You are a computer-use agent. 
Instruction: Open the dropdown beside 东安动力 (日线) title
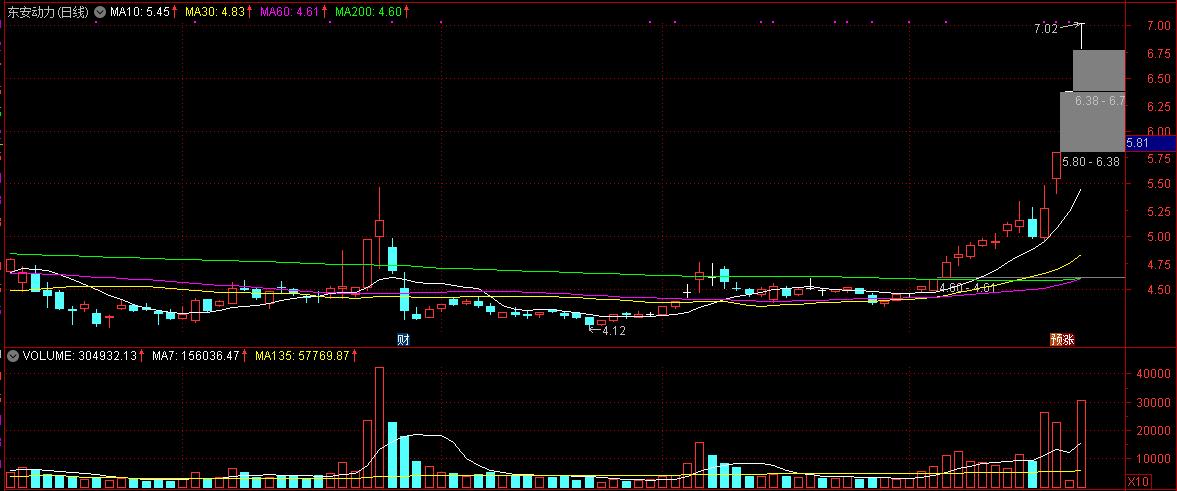100,12
